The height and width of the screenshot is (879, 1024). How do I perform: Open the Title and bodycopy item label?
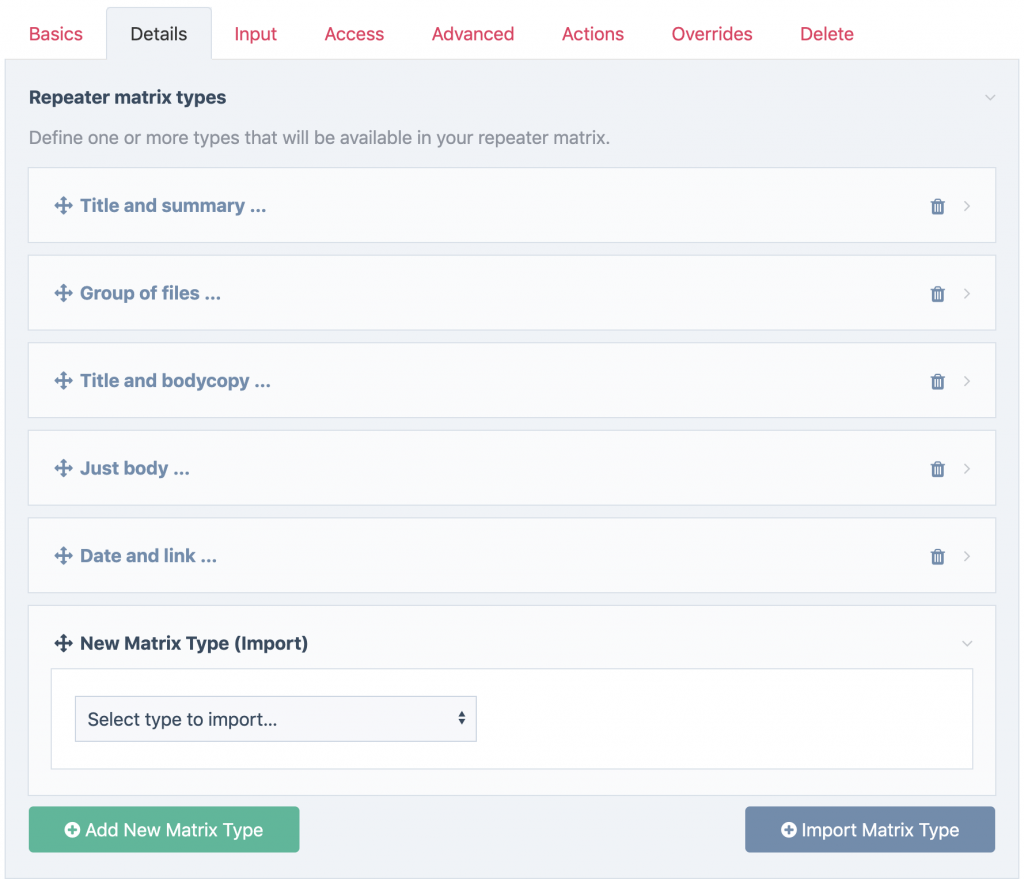point(175,381)
